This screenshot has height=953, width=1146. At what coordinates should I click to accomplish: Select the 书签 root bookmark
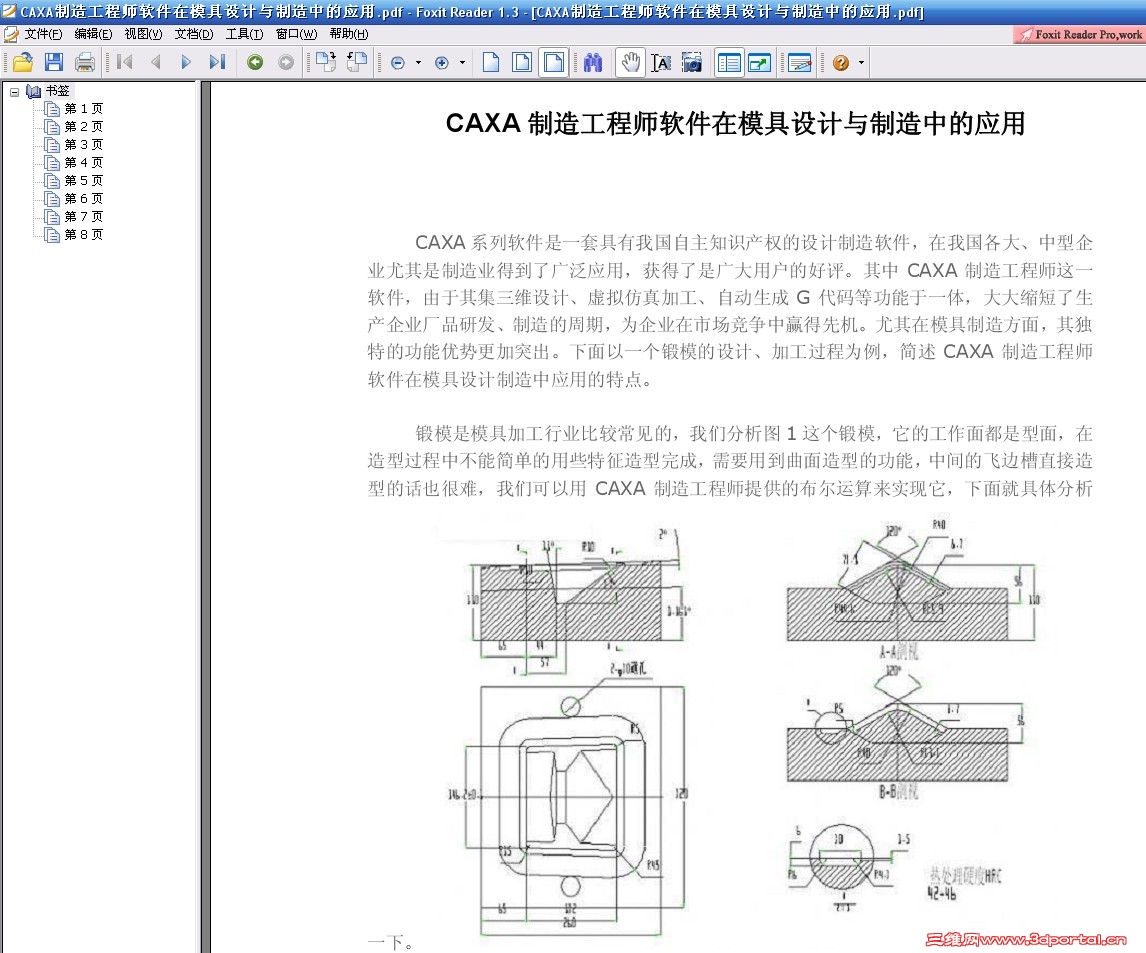coord(58,91)
